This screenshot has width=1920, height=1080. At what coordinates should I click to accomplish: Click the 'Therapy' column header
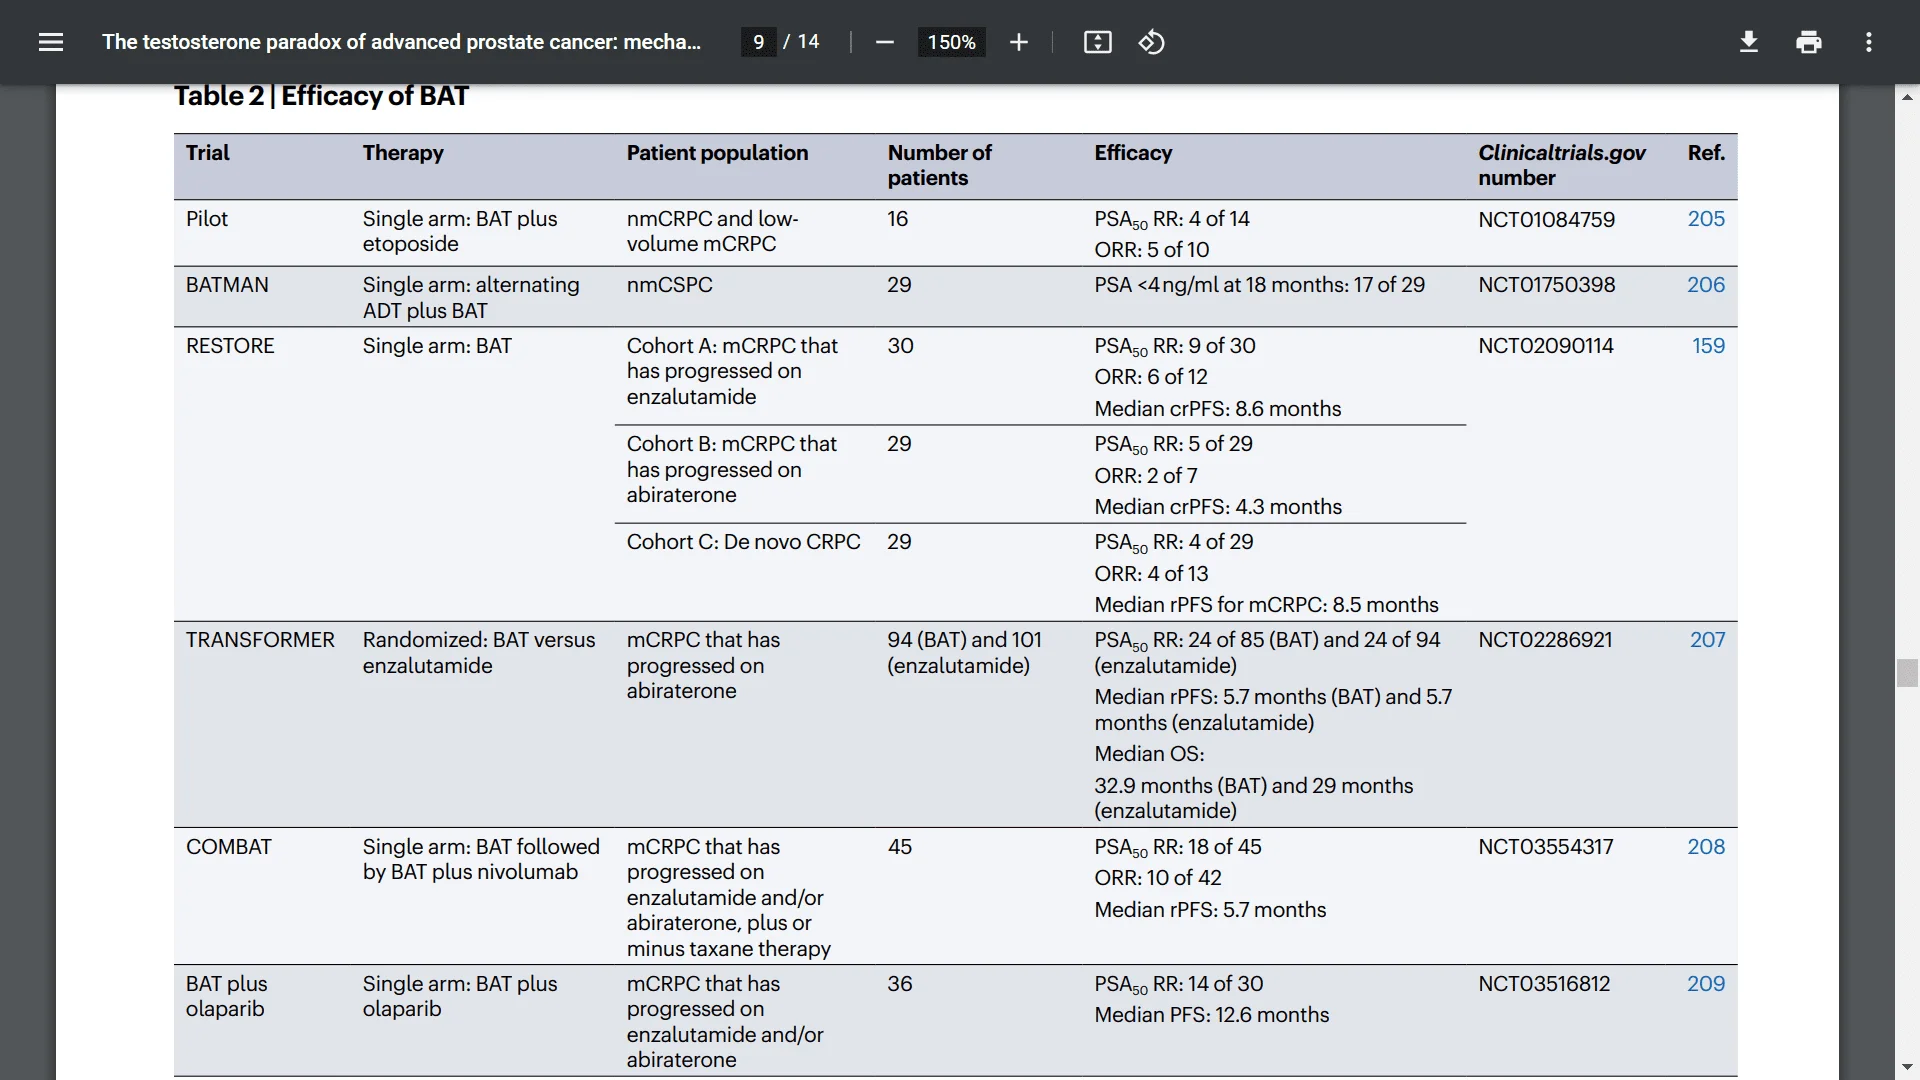point(403,153)
